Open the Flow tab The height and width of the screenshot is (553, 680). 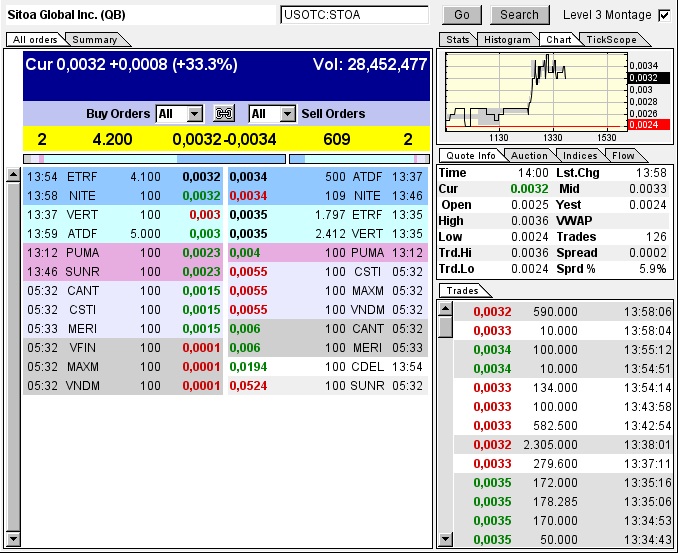[x=623, y=155]
